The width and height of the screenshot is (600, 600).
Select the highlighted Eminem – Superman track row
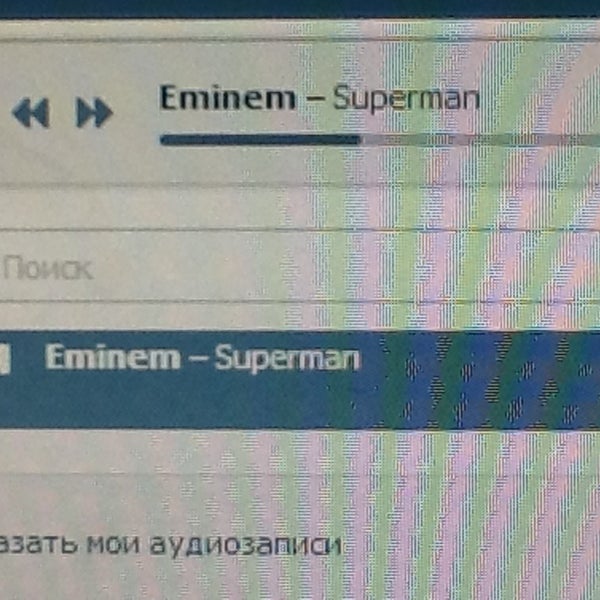(300, 380)
